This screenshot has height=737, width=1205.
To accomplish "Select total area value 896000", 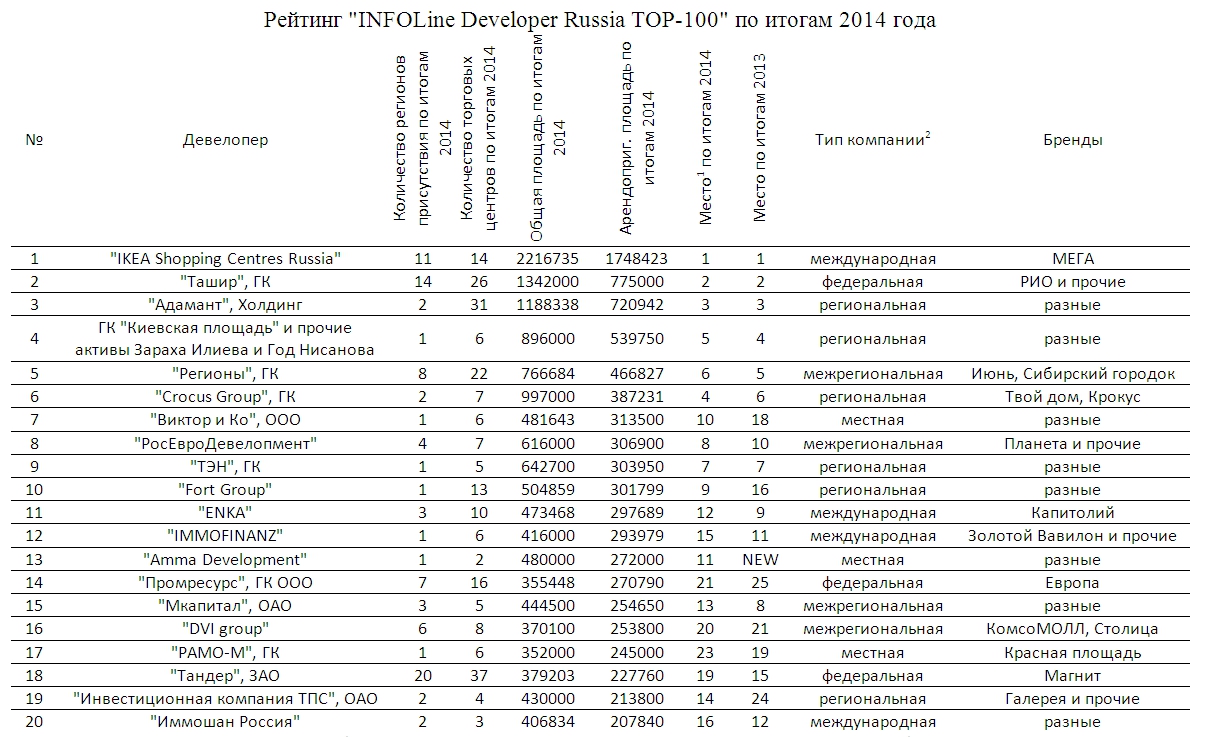I will click(550, 339).
